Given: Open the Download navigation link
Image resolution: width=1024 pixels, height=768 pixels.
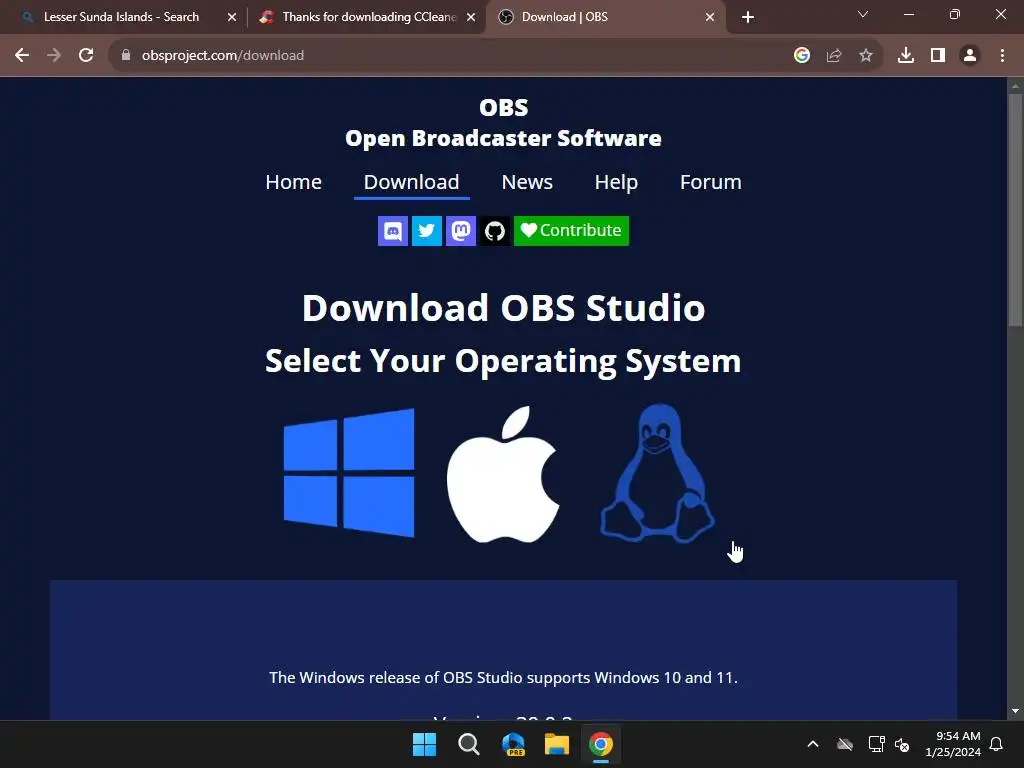Looking at the screenshot, I should point(411,182).
